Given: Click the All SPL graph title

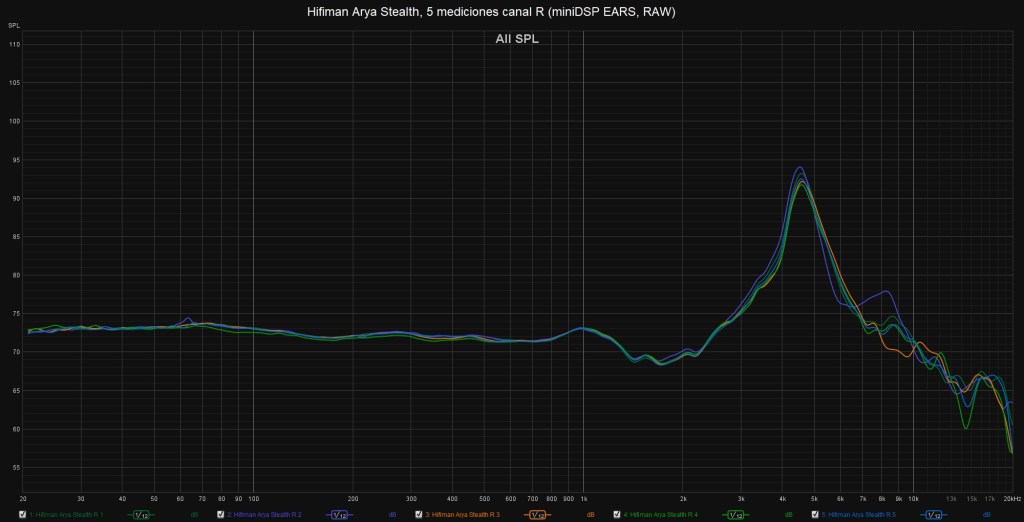Looking at the screenshot, I should point(517,40).
